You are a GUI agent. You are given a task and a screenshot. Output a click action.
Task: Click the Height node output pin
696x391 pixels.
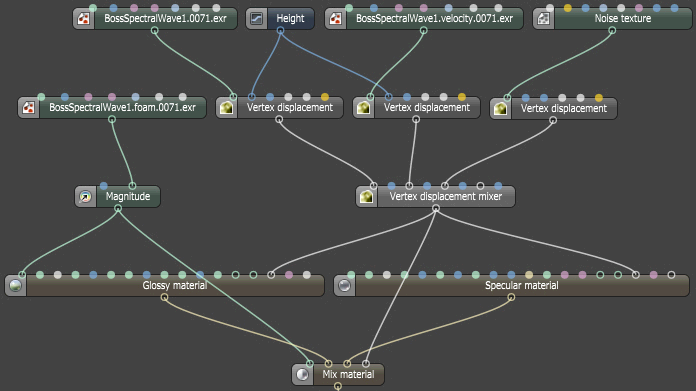click(280, 31)
